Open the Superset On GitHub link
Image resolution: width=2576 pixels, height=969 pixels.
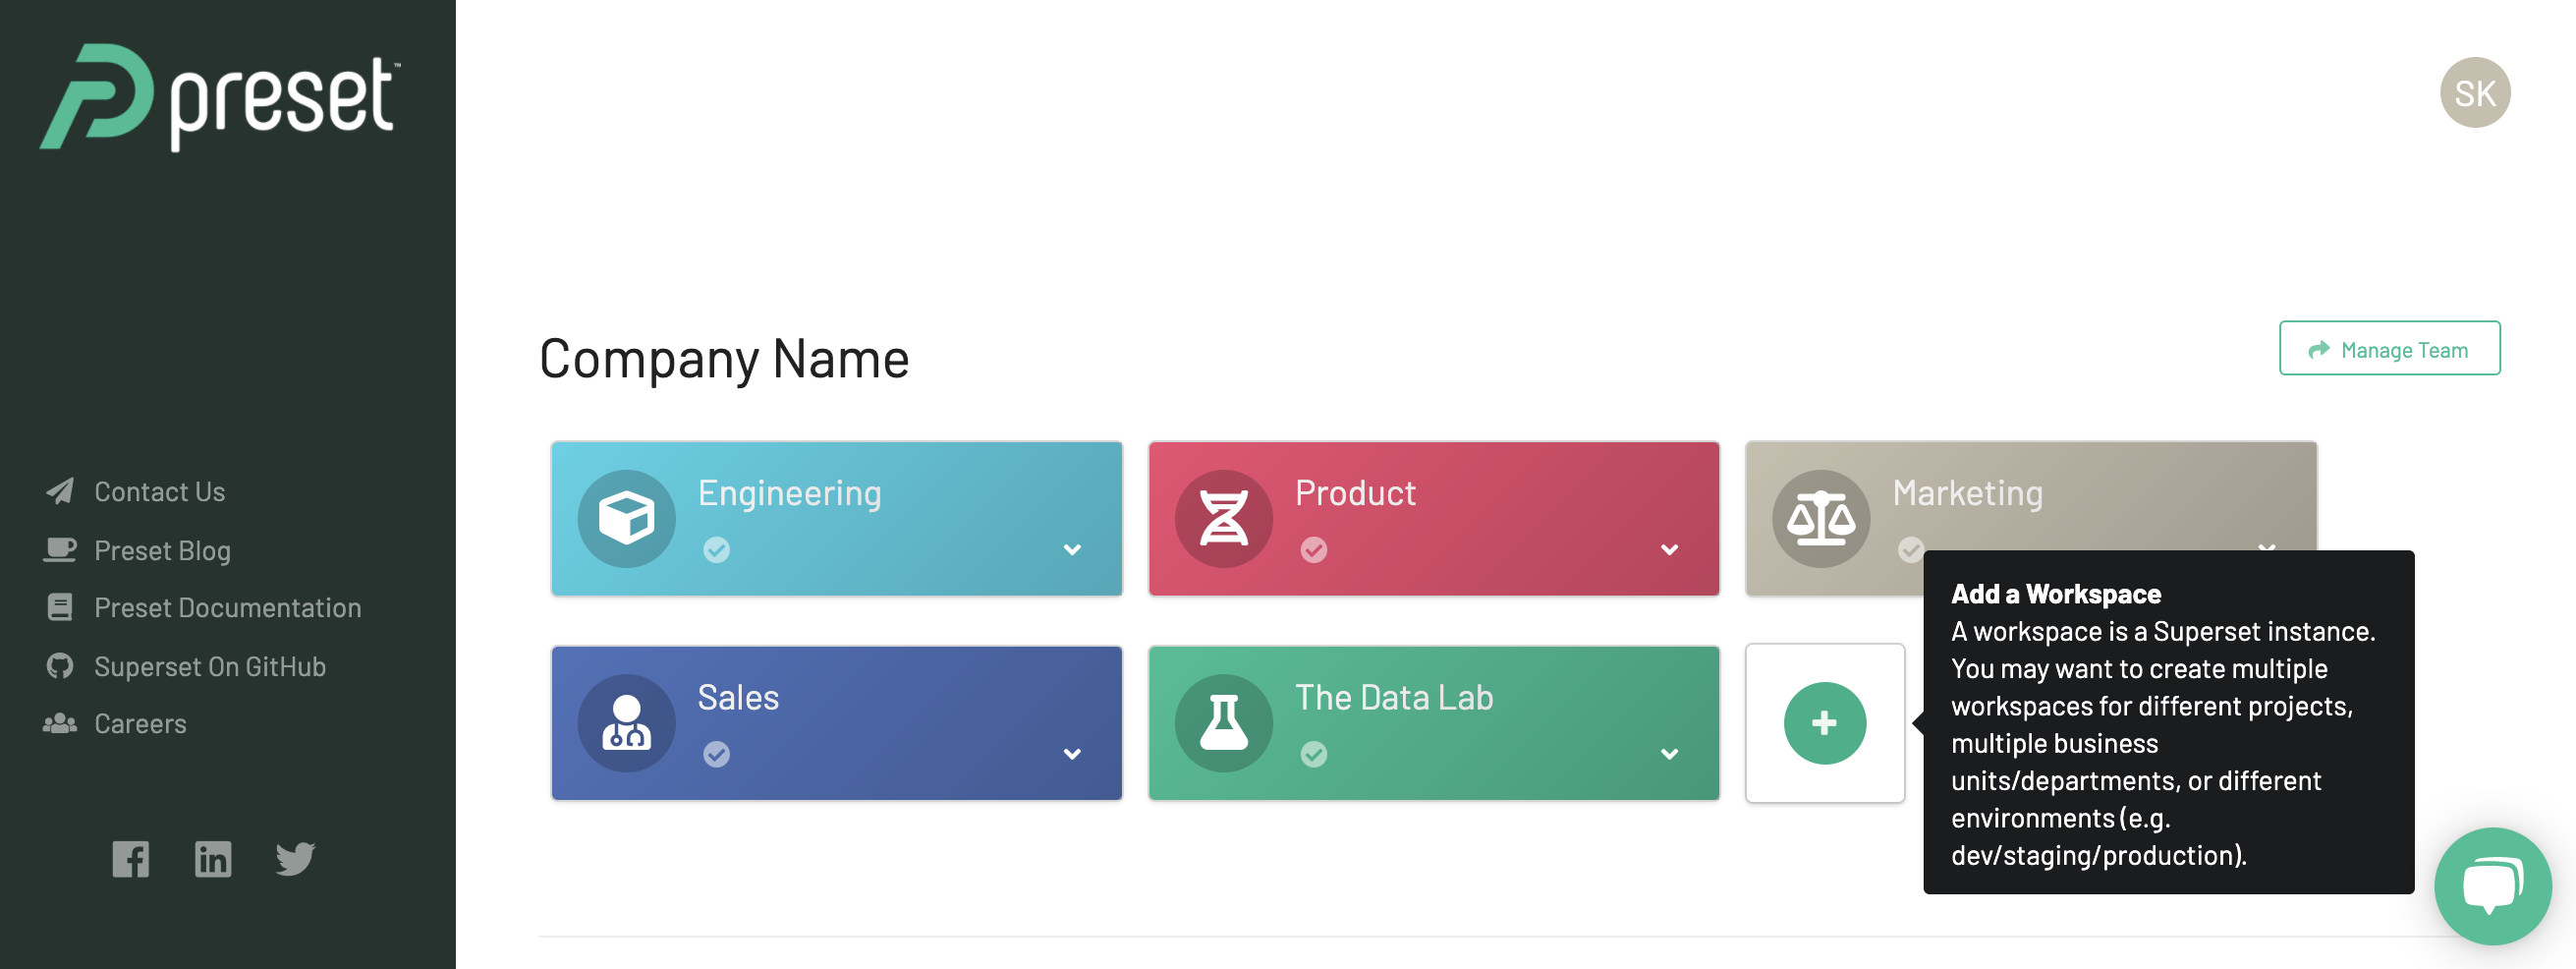coord(209,667)
